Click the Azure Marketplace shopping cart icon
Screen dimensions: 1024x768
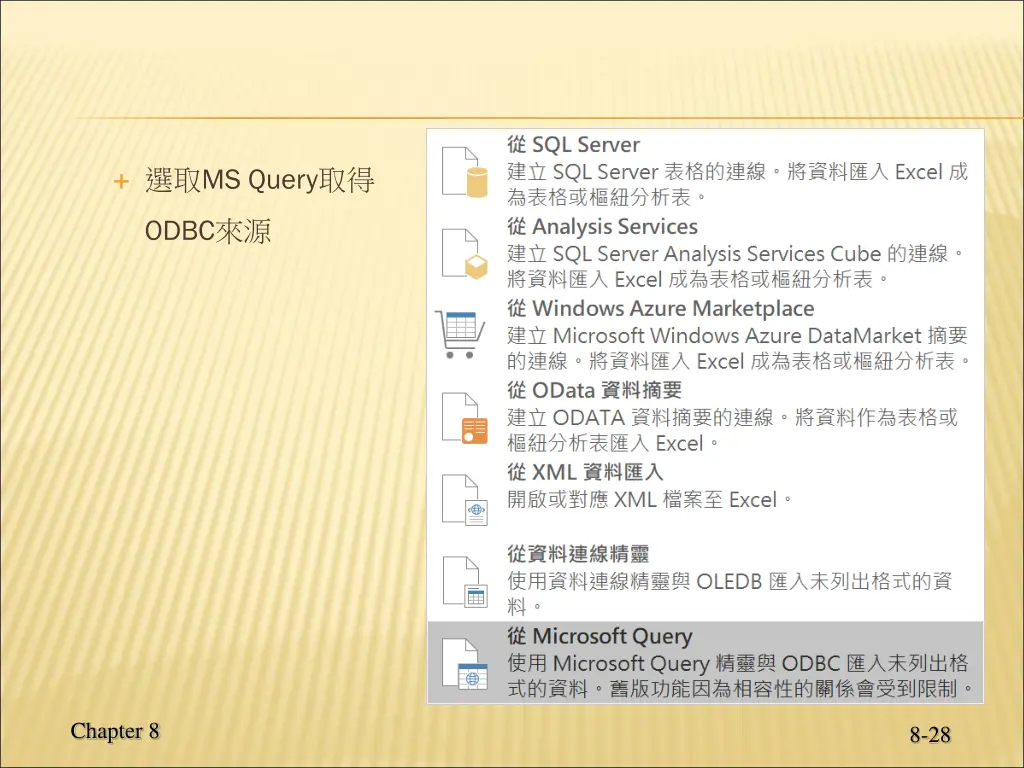[460, 334]
